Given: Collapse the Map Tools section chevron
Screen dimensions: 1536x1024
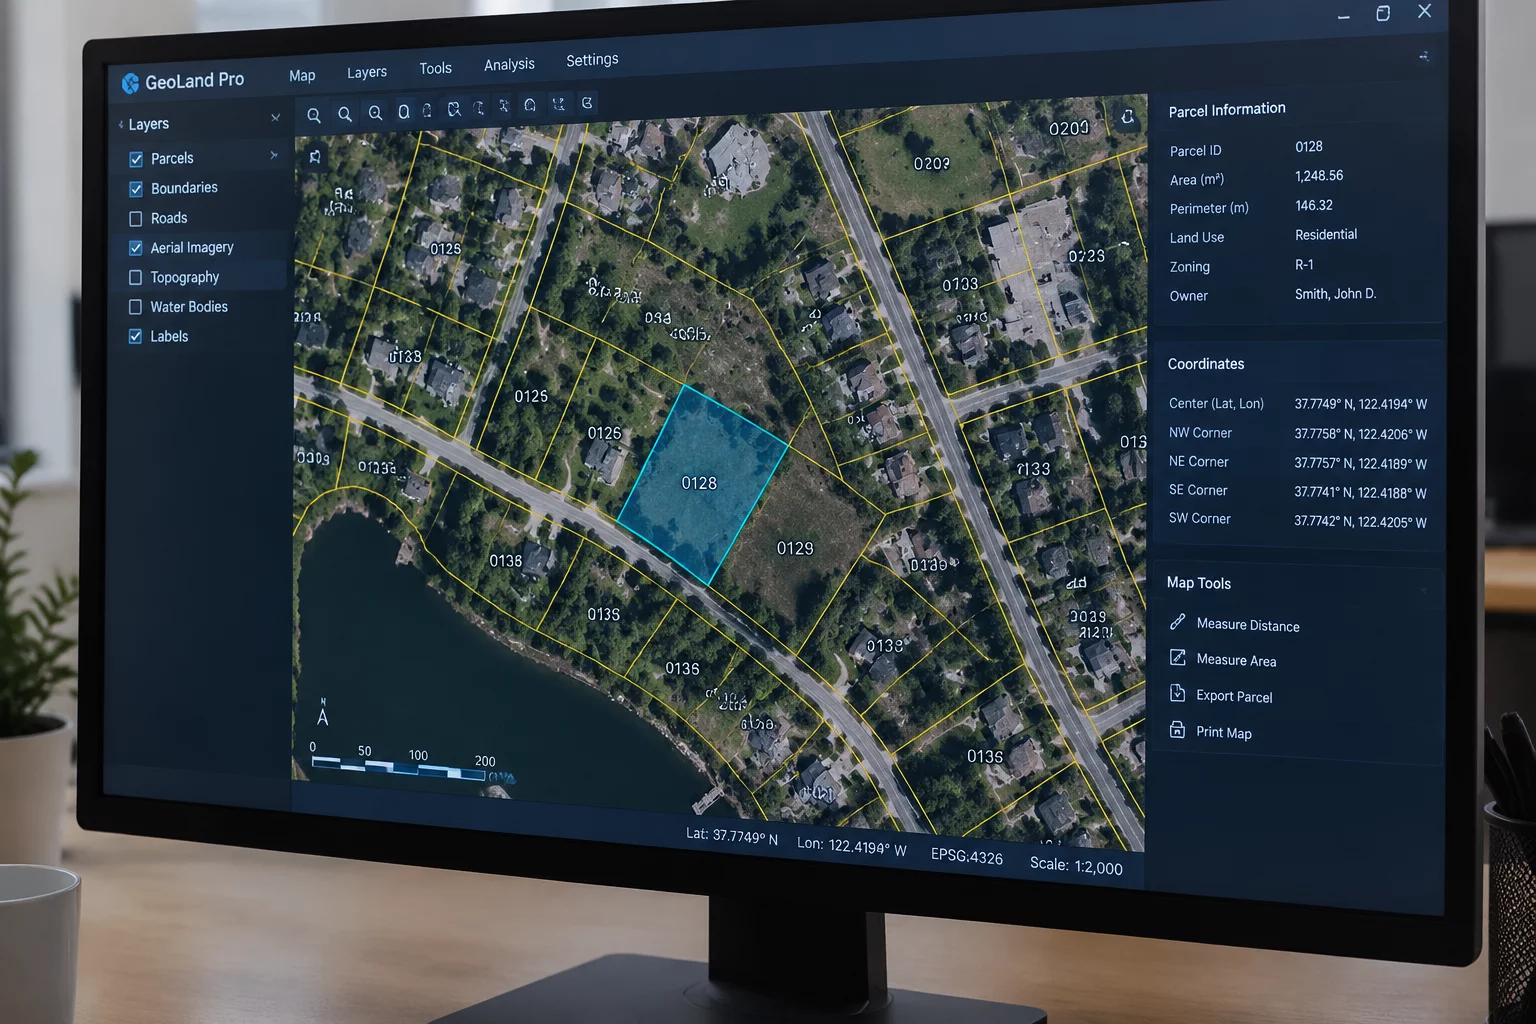Looking at the screenshot, I should pos(1423,590).
